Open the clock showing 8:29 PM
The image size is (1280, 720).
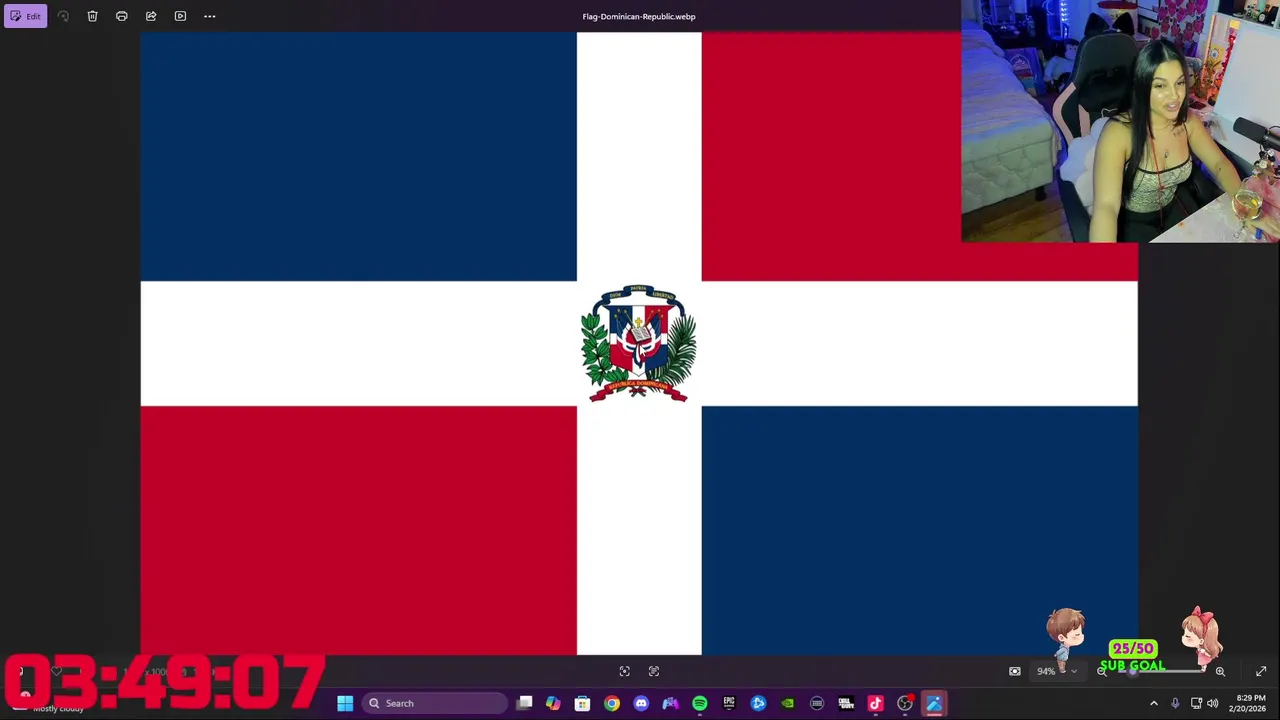1250,703
